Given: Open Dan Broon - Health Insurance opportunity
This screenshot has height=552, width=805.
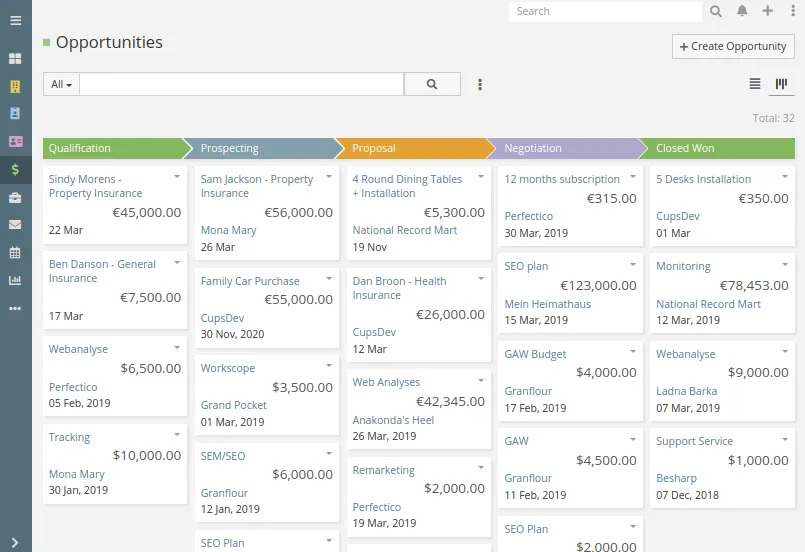Looking at the screenshot, I should [x=399, y=288].
